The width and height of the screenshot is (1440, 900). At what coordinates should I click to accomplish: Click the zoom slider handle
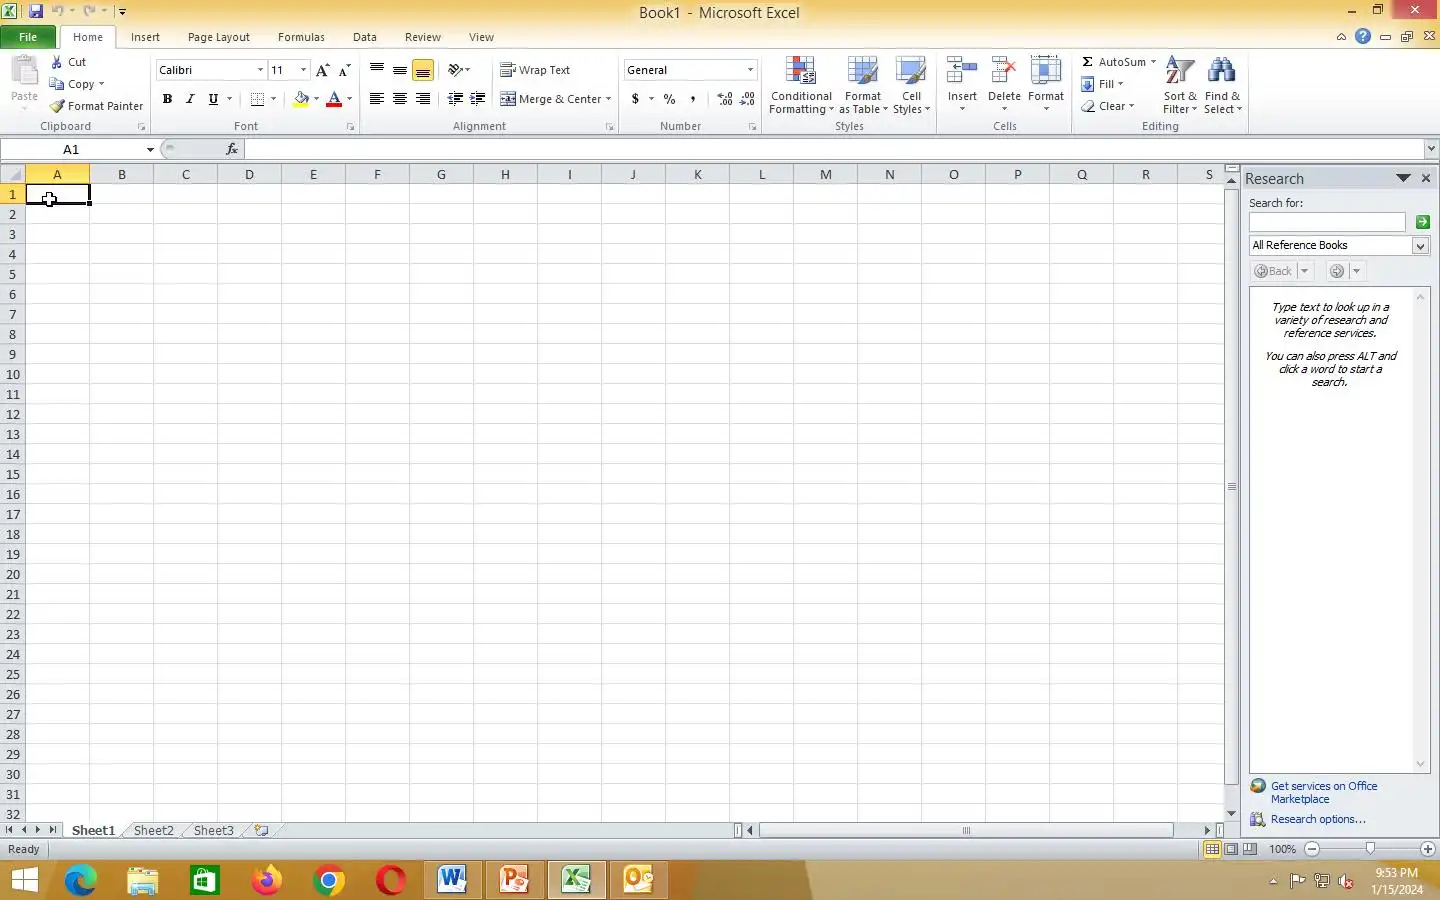click(1370, 849)
